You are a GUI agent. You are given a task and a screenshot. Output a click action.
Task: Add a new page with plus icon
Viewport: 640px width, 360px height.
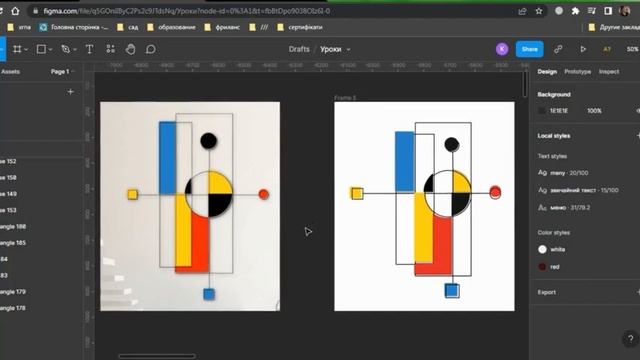click(x=70, y=92)
